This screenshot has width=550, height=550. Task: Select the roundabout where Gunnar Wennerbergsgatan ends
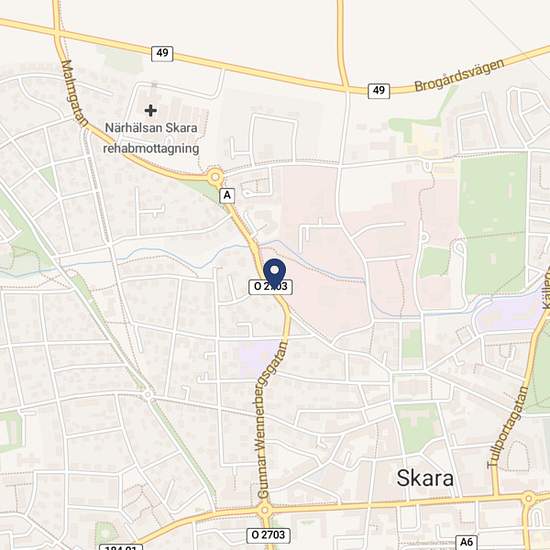tap(265, 509)
